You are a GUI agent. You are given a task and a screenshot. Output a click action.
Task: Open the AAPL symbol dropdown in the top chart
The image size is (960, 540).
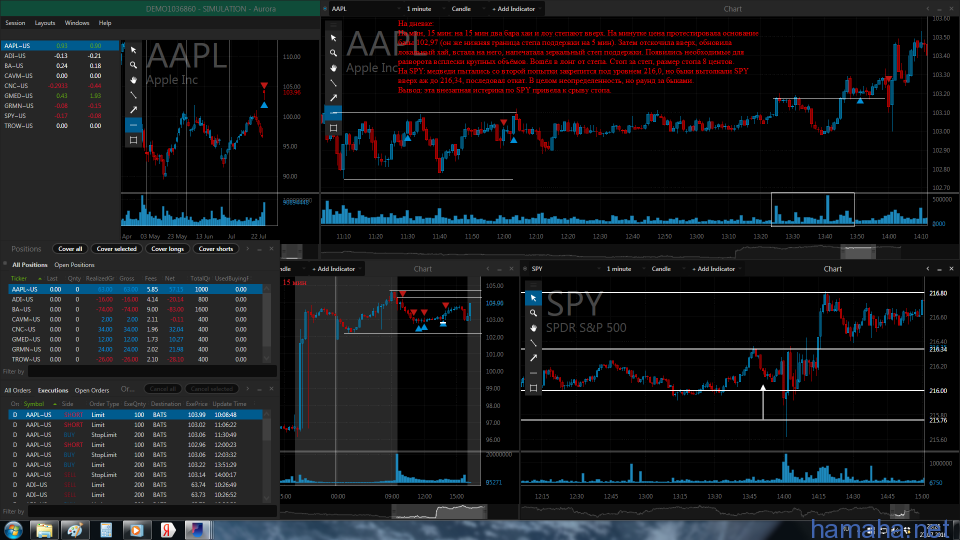pos(365,9)
